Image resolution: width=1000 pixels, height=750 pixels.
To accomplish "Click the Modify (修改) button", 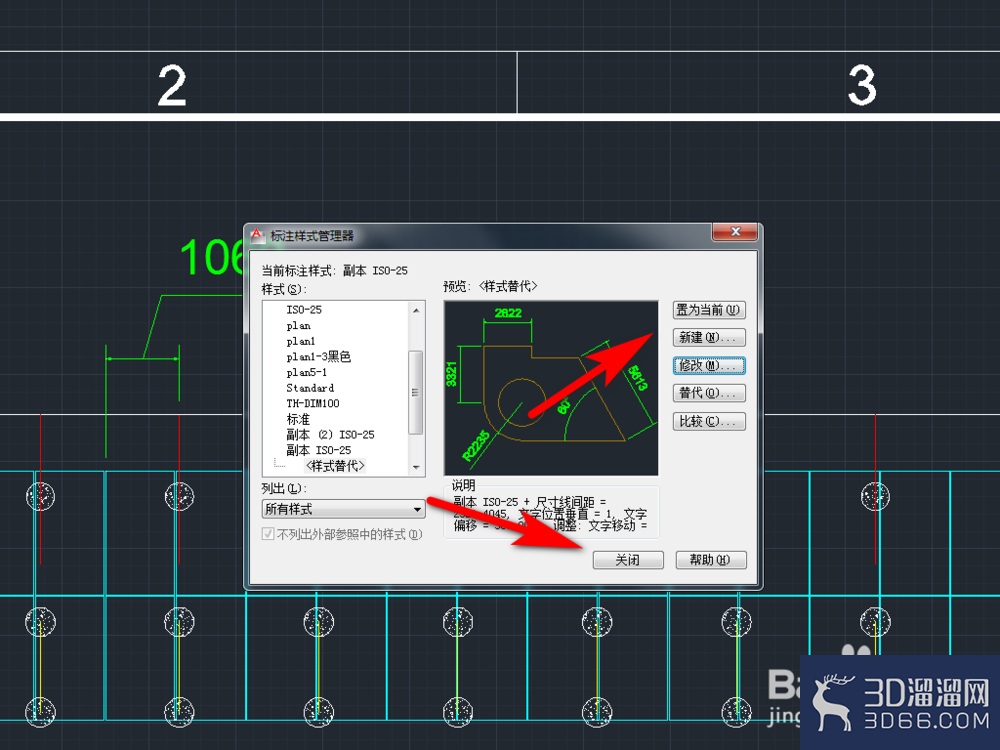I will pyautogui.click(x=709, y=365).
